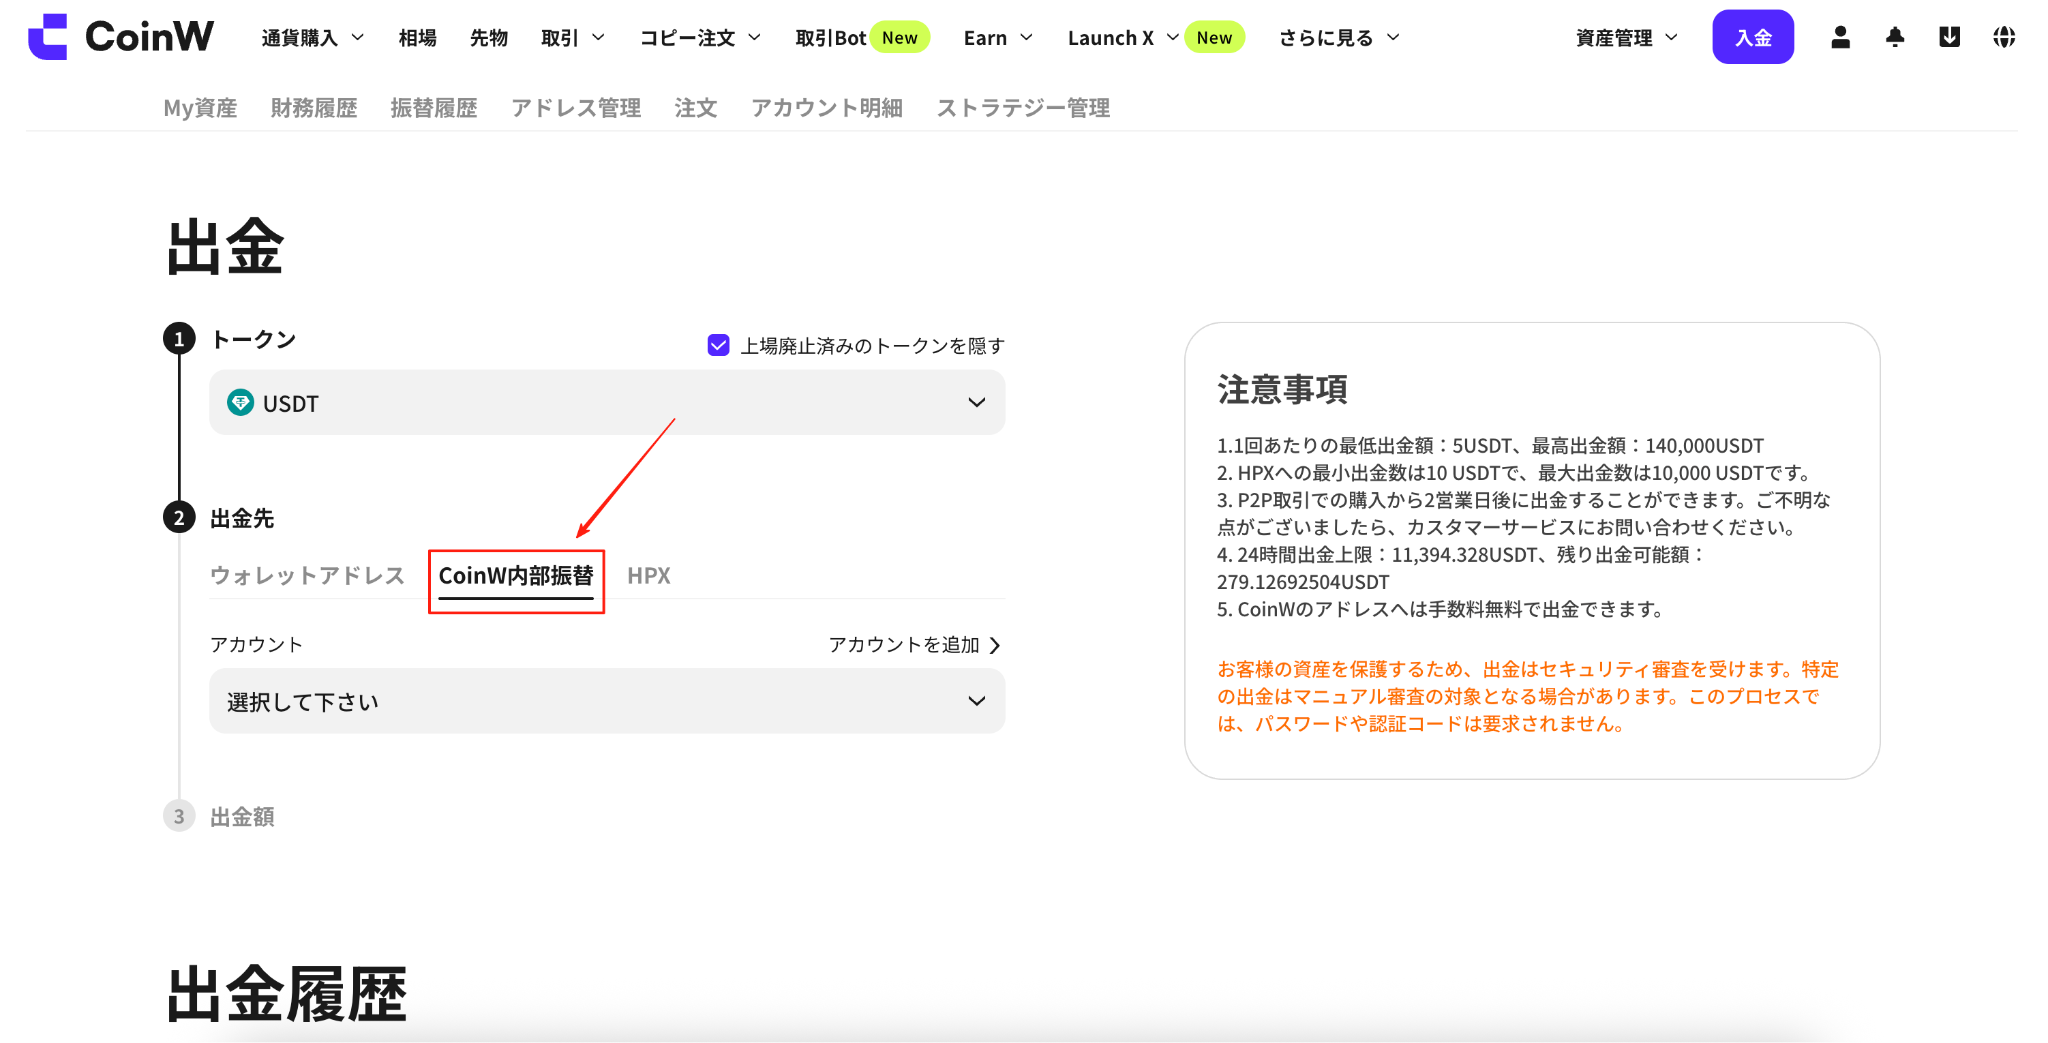Click the アカウントを追加 link
This screenshot has width=2048, height=1043.
[x=914, y=645]
